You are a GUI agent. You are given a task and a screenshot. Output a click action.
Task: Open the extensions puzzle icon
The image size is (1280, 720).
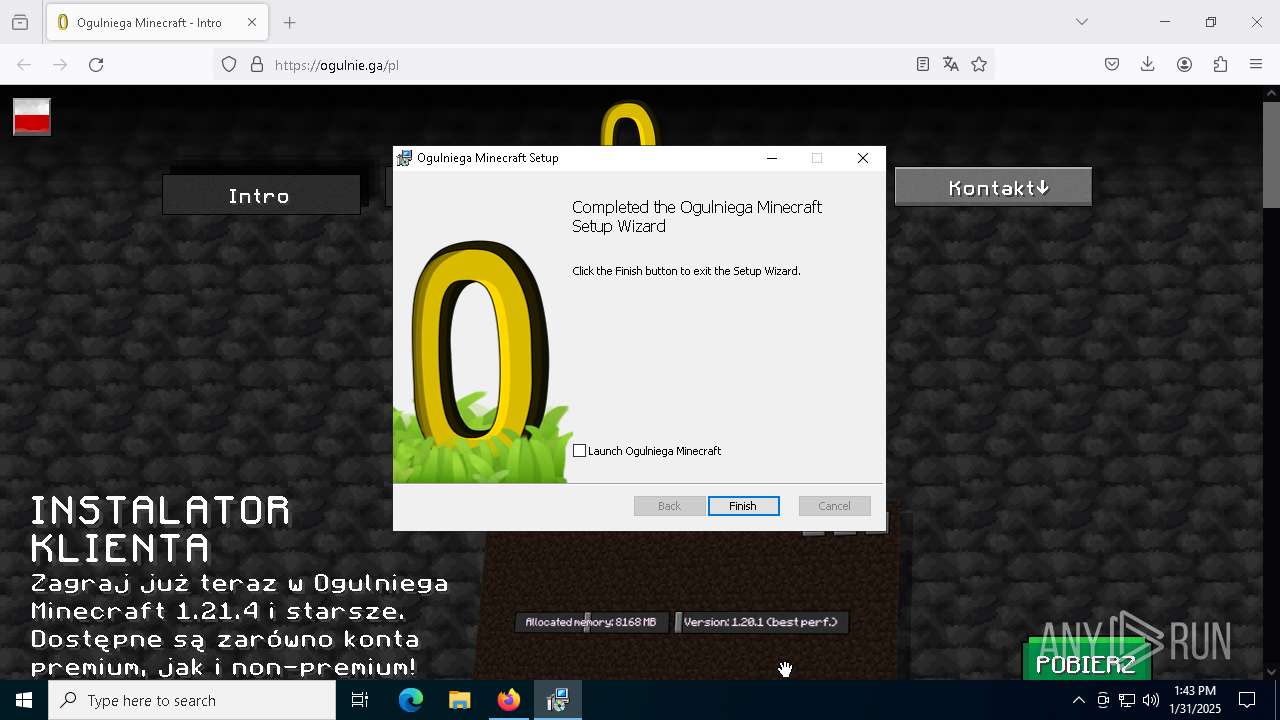(1220, 64)
